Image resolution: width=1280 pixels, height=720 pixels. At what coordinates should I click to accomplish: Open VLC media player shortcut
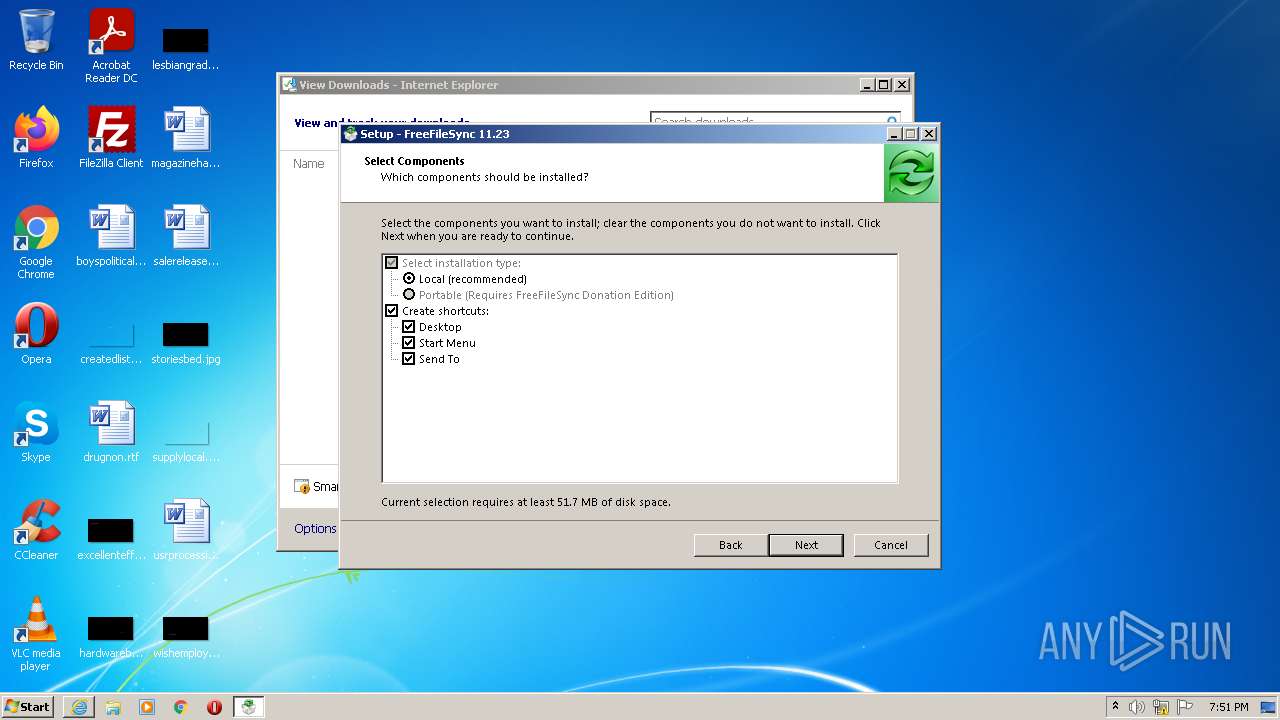tap(36, 635)
